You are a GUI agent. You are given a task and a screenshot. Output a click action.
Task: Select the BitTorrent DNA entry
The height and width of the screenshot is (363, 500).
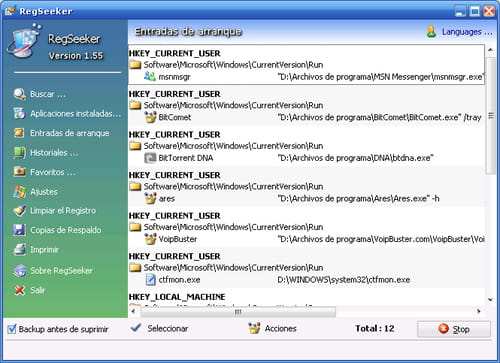pyautogui.click(x=306, y=158)
